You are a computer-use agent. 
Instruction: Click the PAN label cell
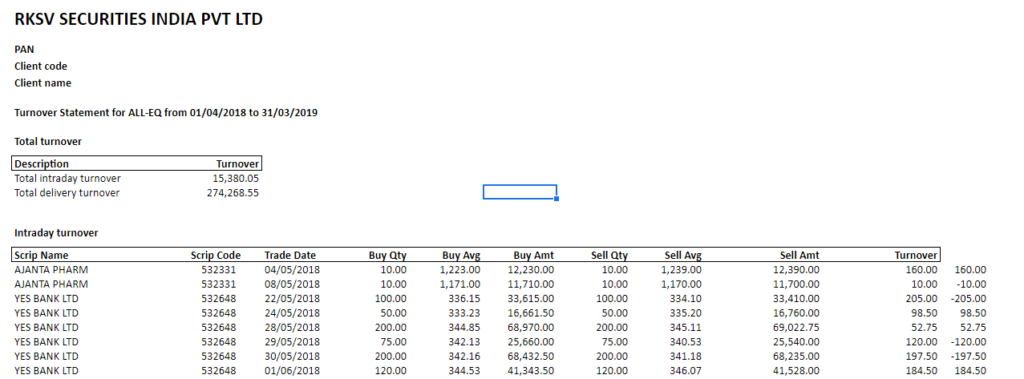24,49
